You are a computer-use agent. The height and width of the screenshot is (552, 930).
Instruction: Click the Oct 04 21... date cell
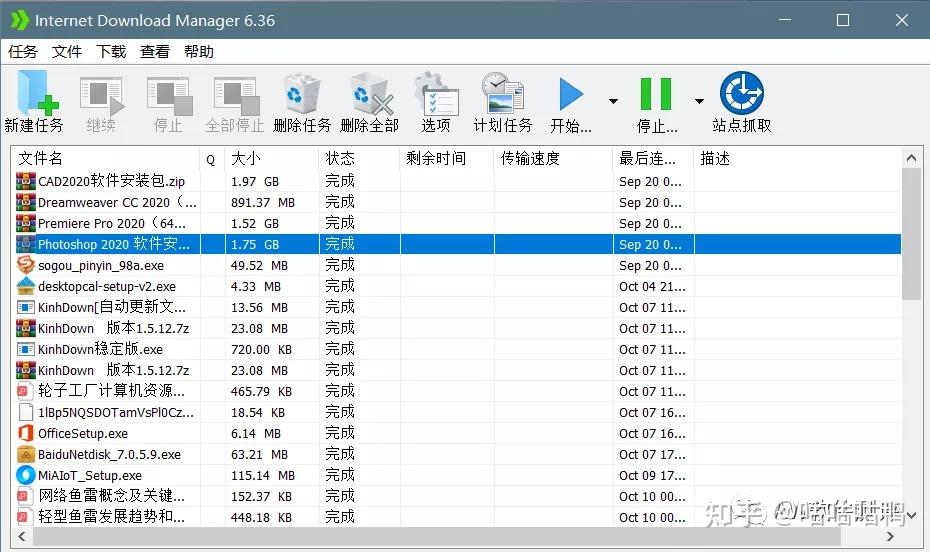[652, 287]
